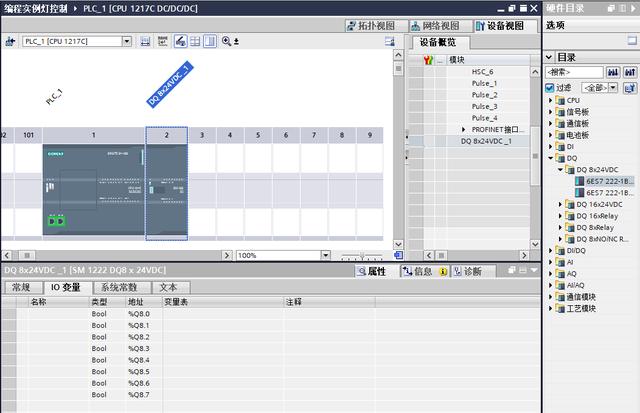Expand the 信号板 catalog folder
Viewport: 640px width, 413px height.
pyautogui.click(x=550, y=112)
